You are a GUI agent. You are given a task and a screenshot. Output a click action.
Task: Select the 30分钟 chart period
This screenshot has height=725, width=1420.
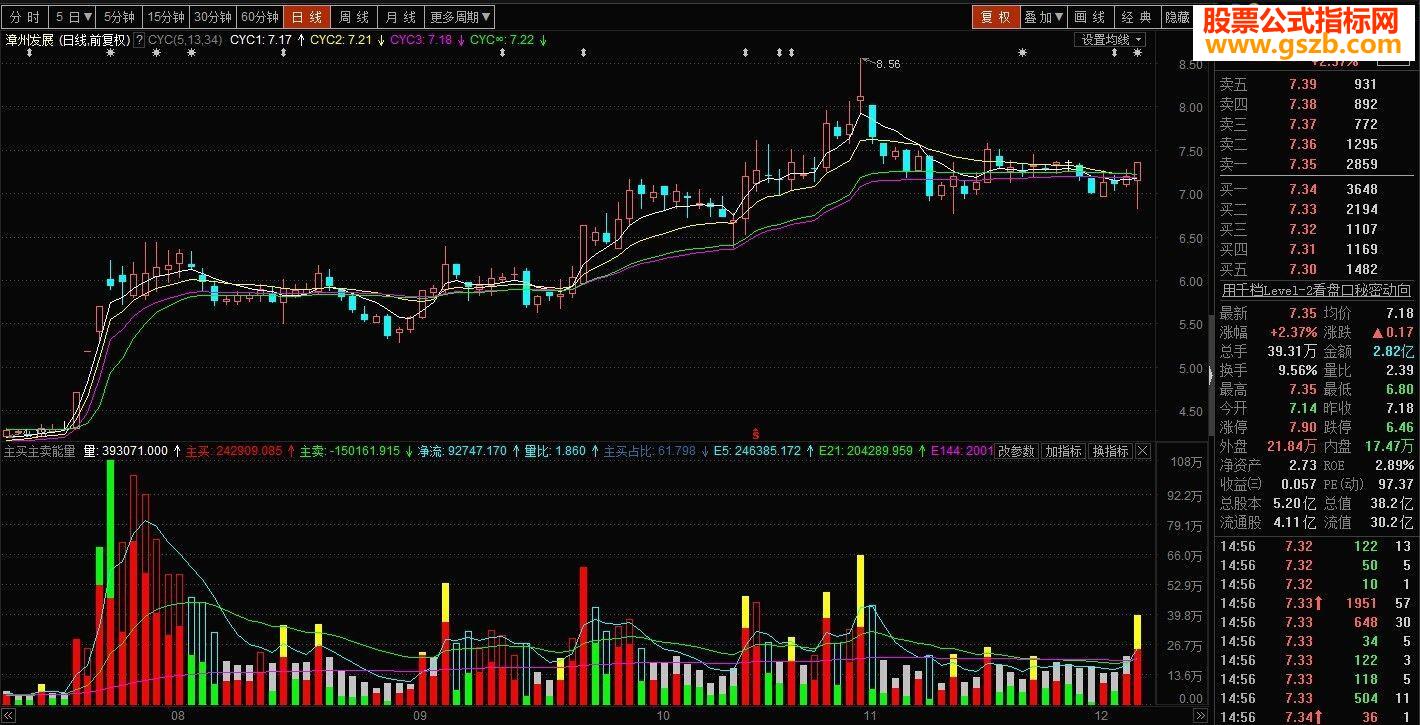[212, 17]
